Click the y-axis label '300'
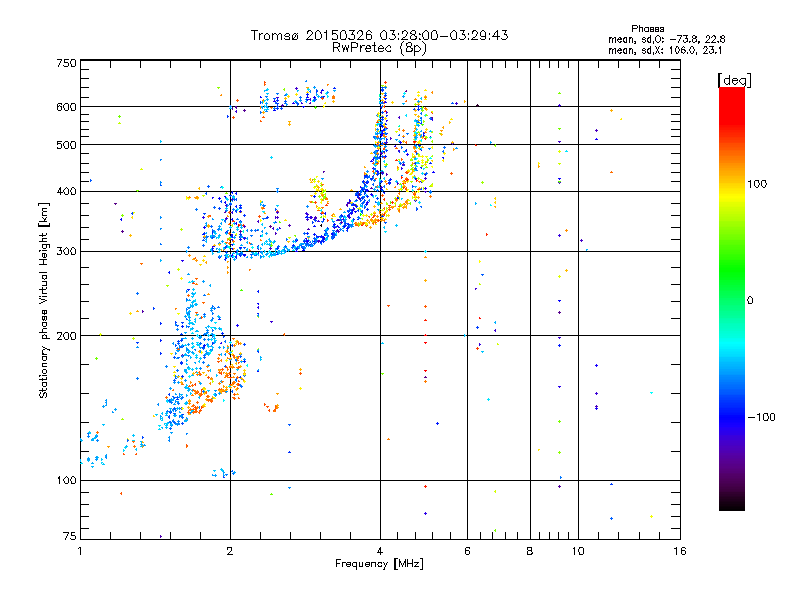Screen dimensions: 800x600 click(66, 252)
